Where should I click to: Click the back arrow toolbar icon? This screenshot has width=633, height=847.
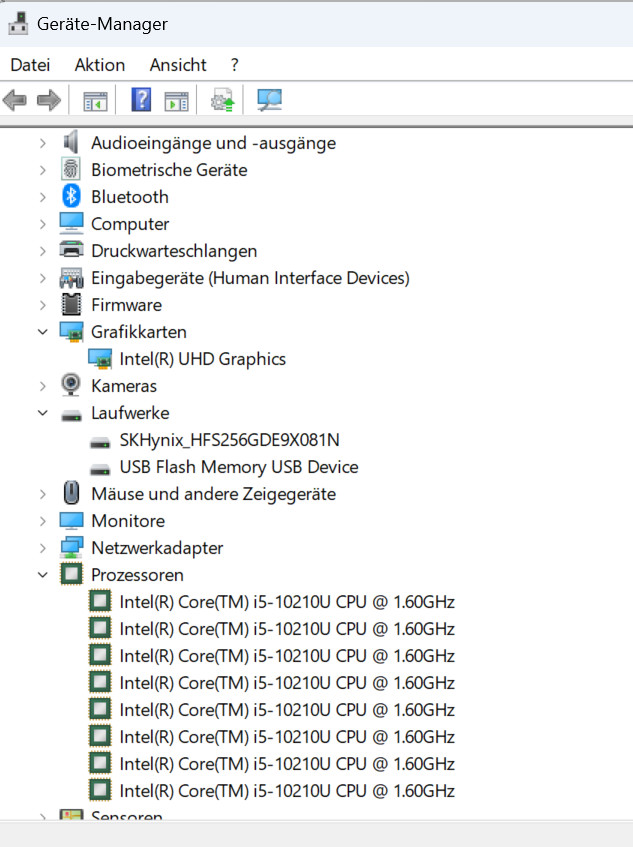pos(15,100)
